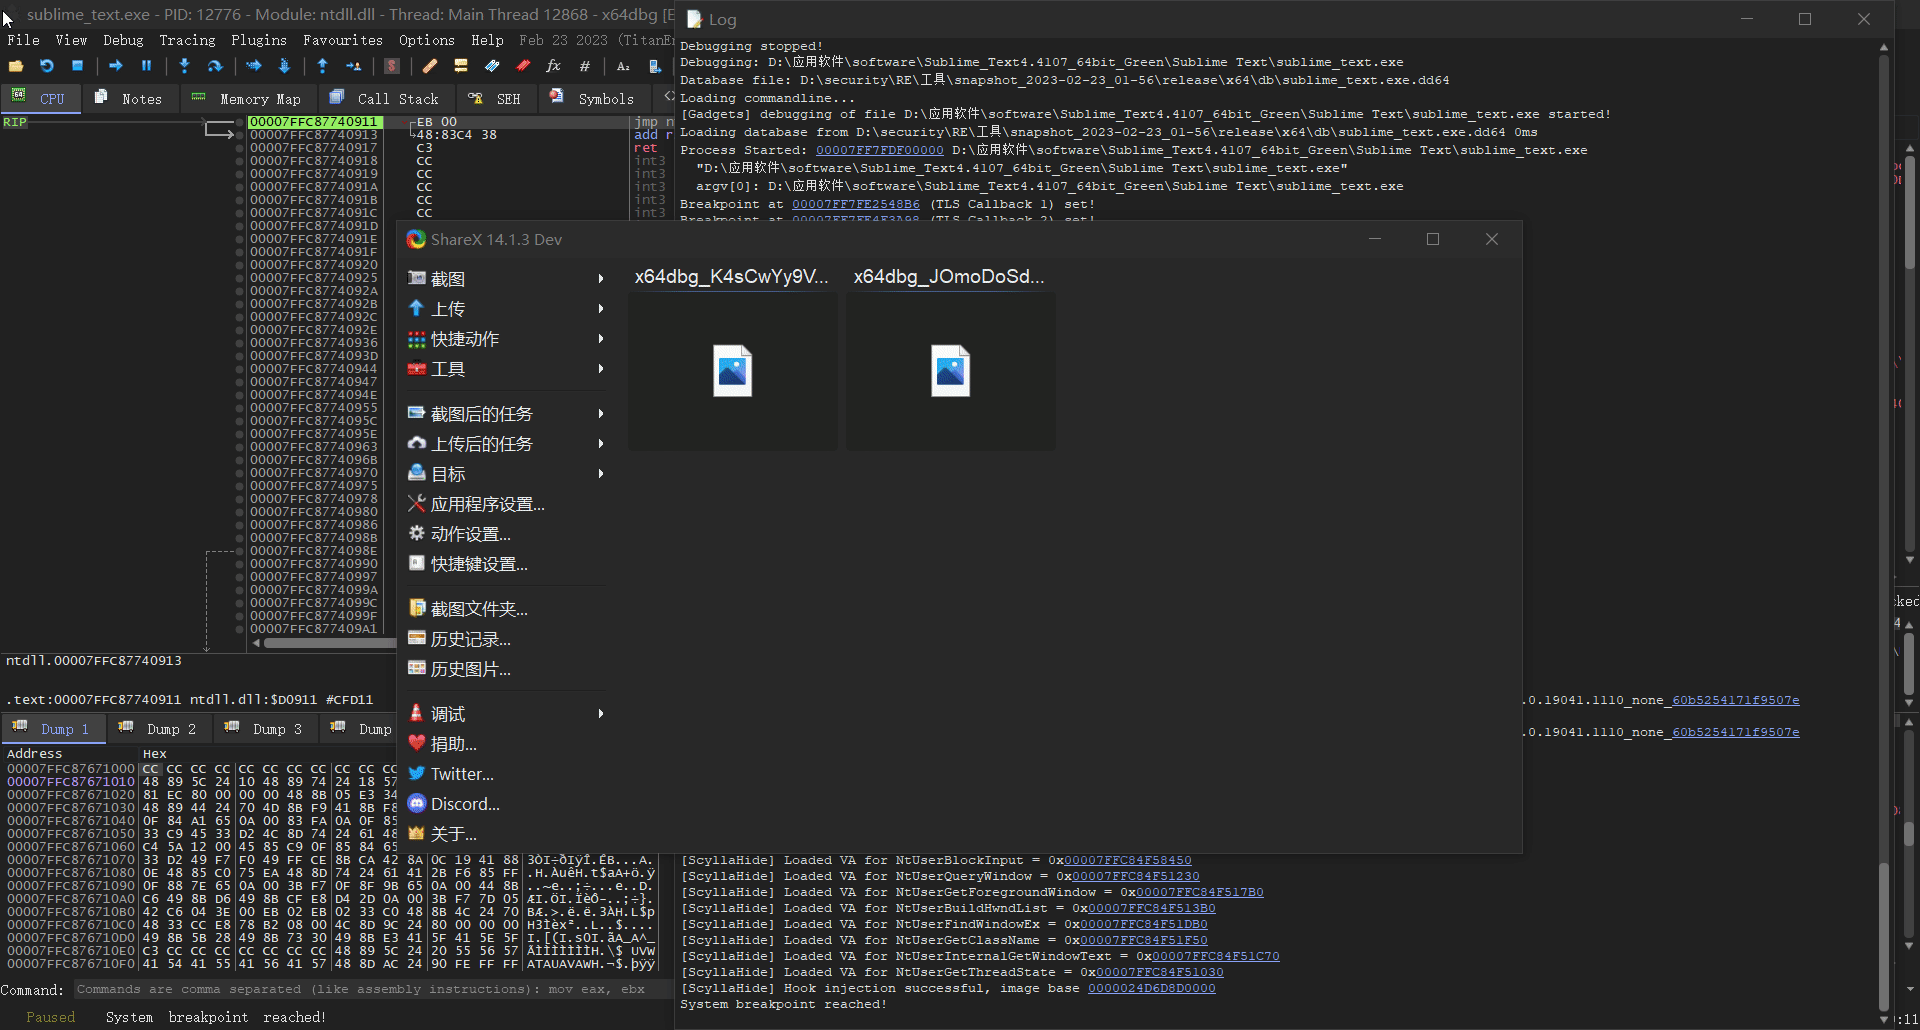Open the Tracing menu

click(187, 40)
